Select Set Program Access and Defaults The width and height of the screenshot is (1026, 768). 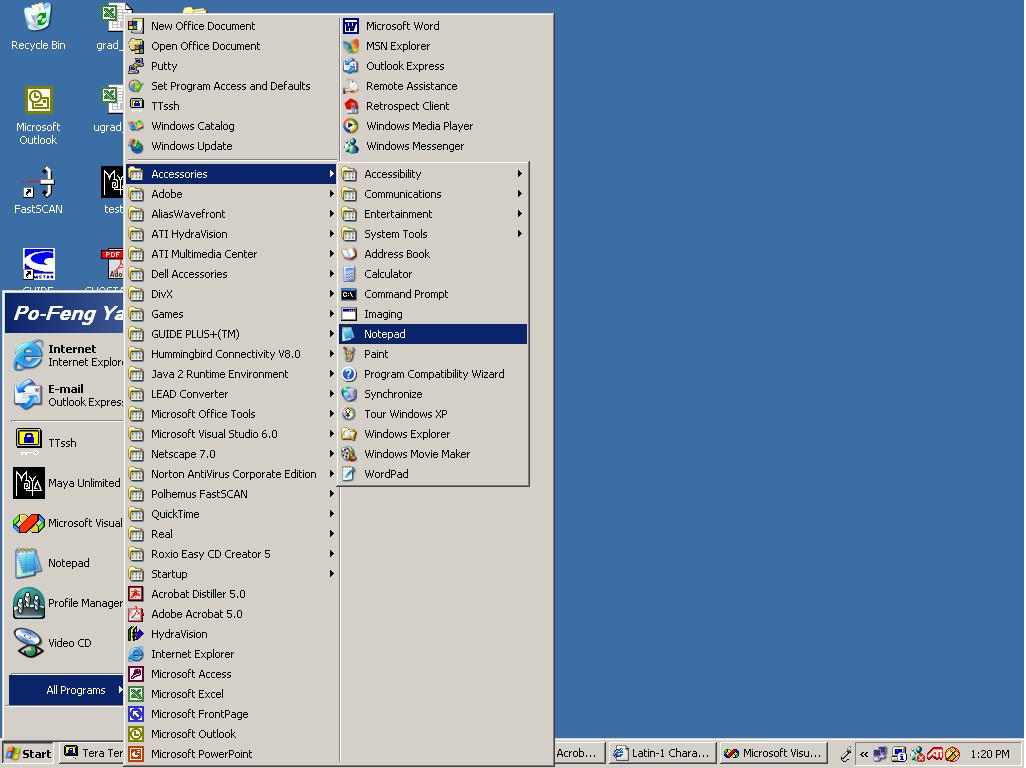coord(232,86)
